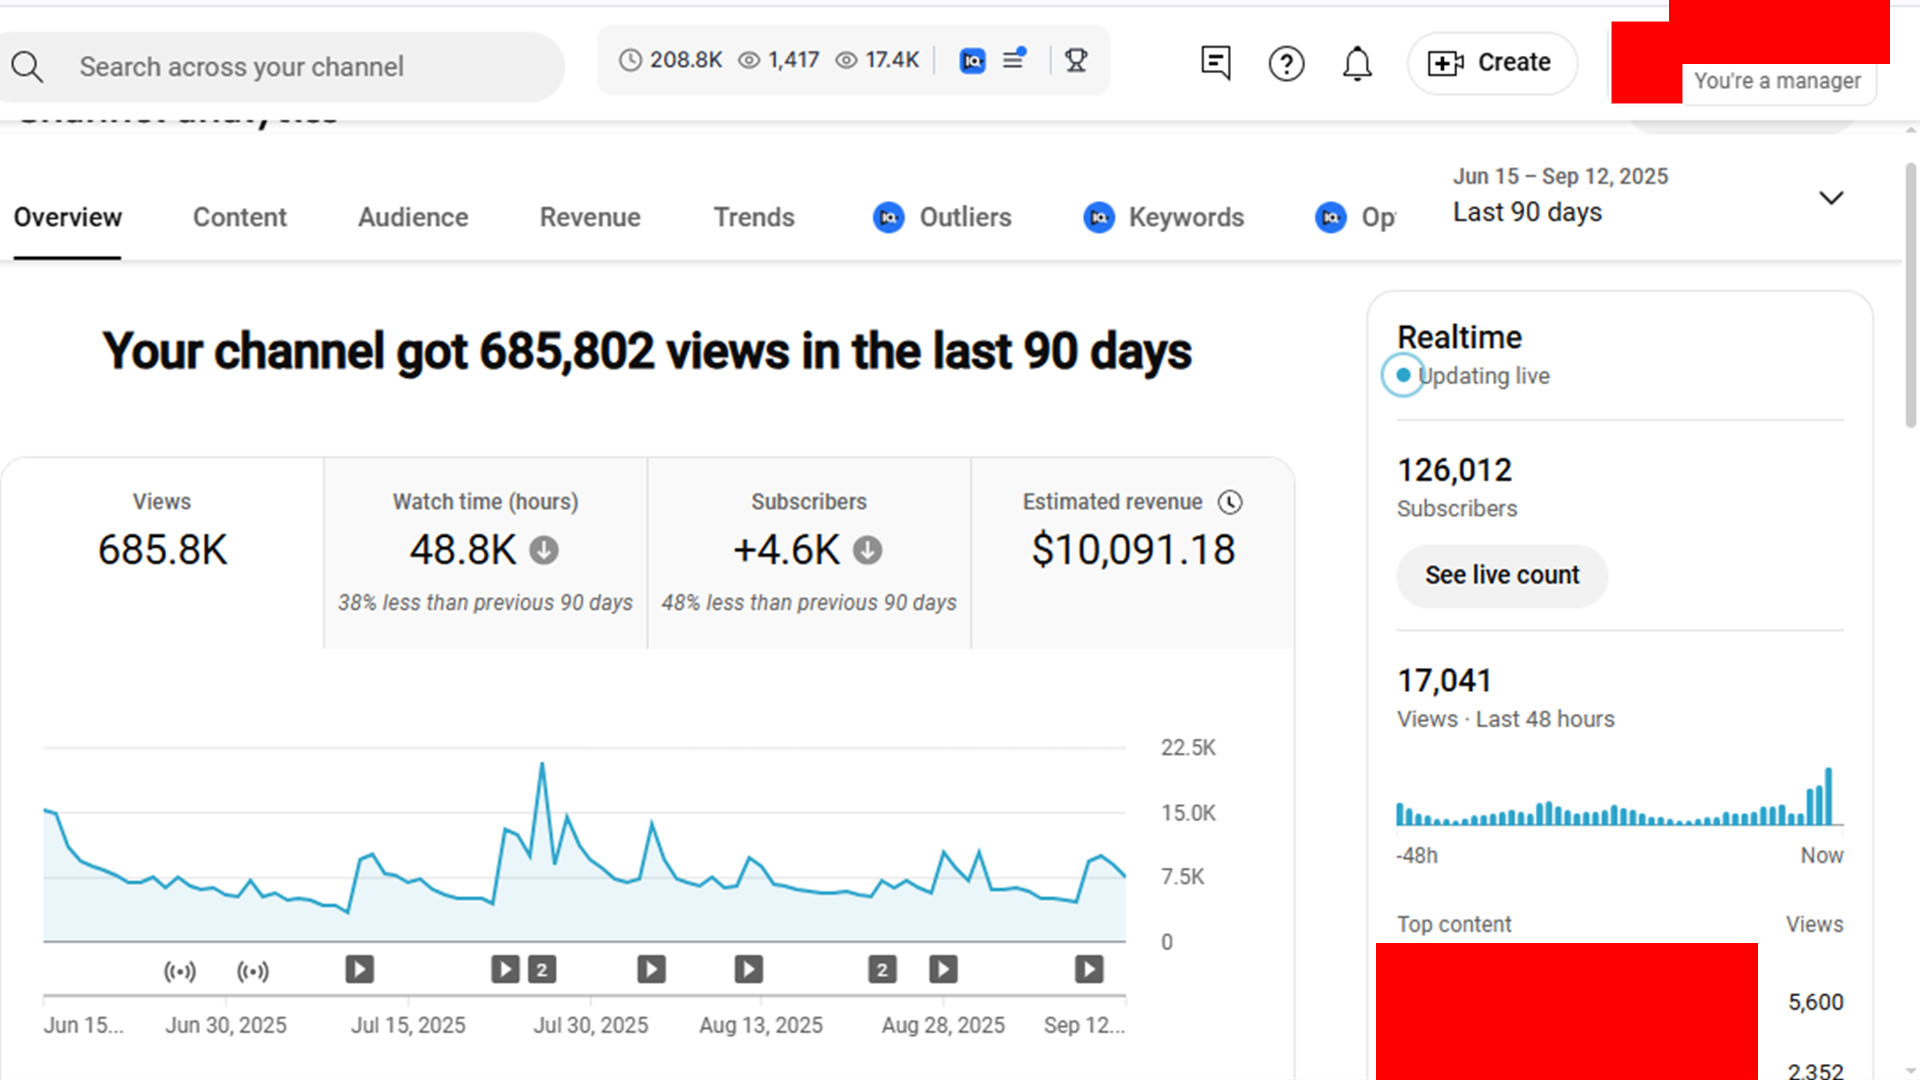This screenshot has width=1920, height=1080.
Task: Open the help question mark icon
Action: 1286,64
